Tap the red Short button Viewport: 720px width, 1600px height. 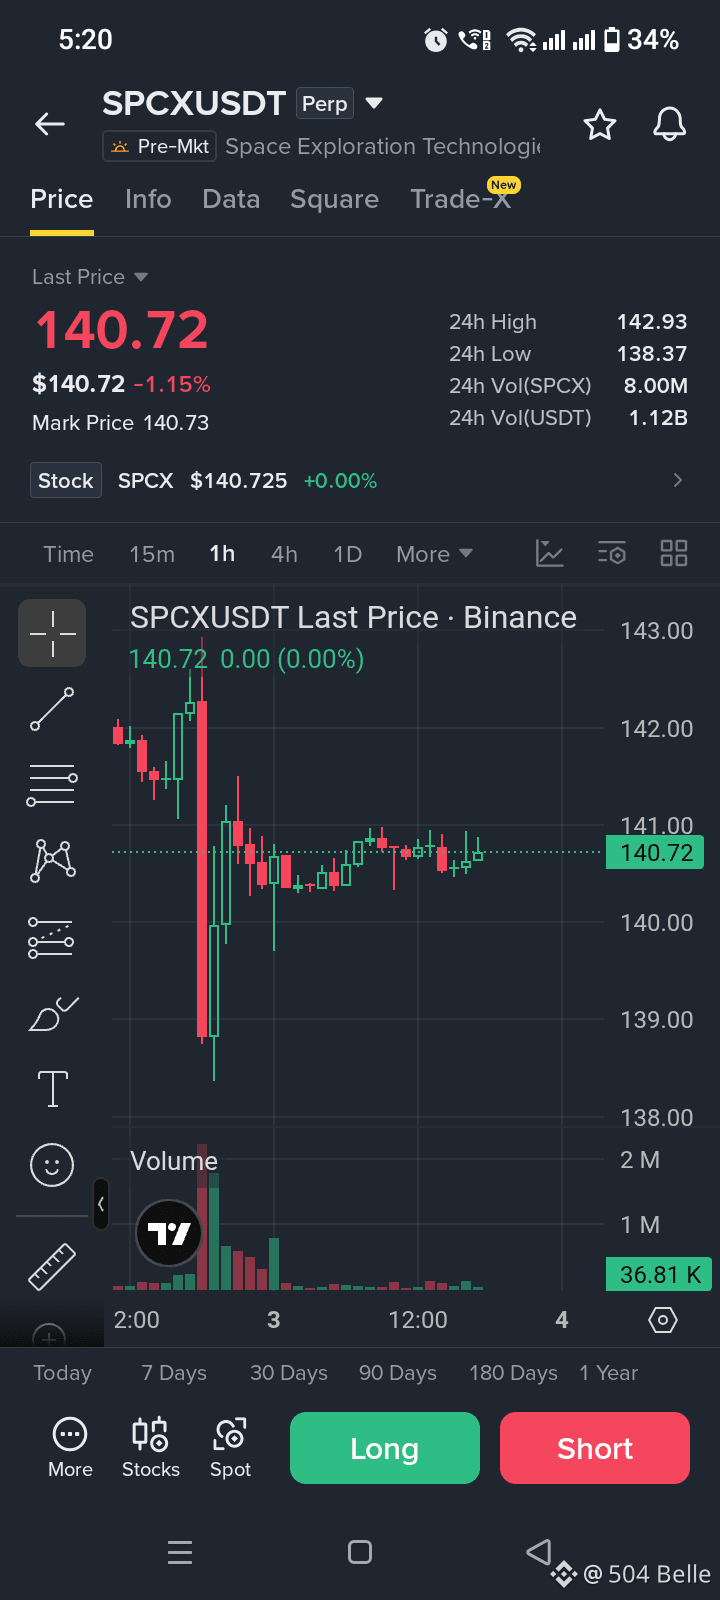coord(595,1448)
